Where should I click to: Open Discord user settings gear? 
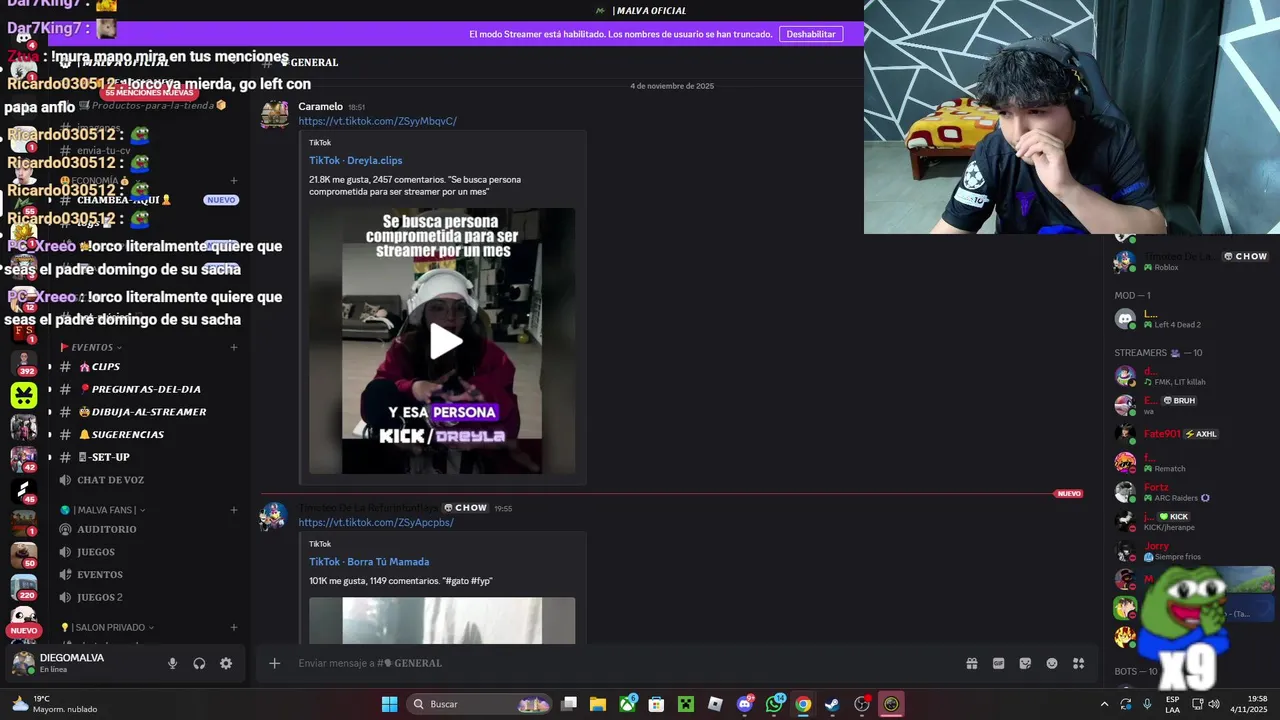[x=226, y=663]
